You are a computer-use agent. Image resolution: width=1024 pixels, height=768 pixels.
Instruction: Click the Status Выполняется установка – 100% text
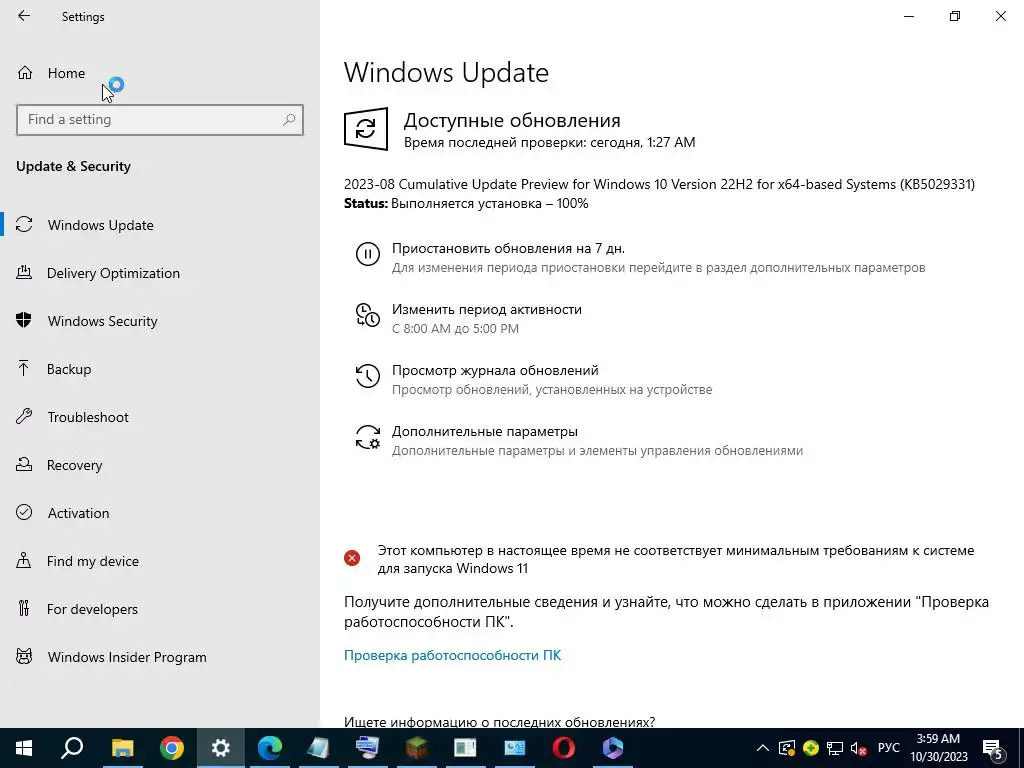pos(466,204)
